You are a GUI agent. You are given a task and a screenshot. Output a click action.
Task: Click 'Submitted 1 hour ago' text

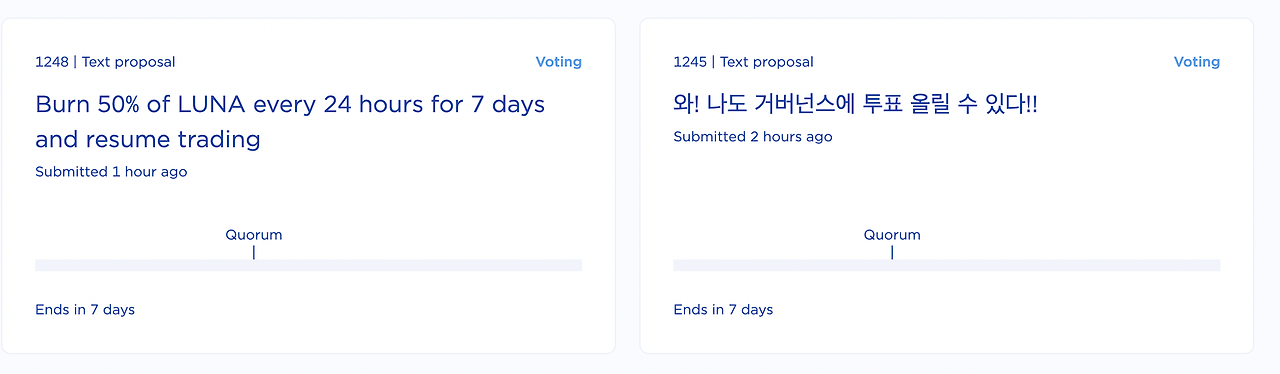point(111,172)
